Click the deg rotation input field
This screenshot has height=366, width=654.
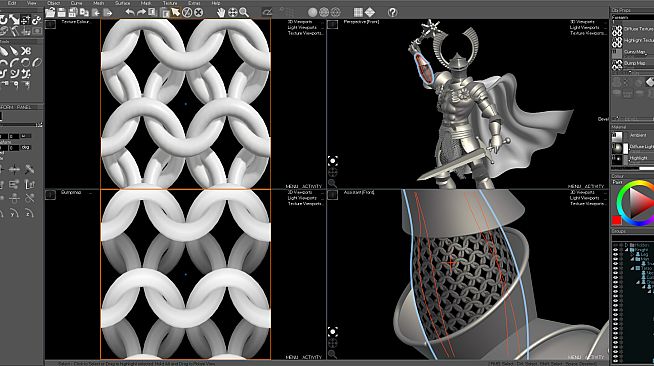25,148
